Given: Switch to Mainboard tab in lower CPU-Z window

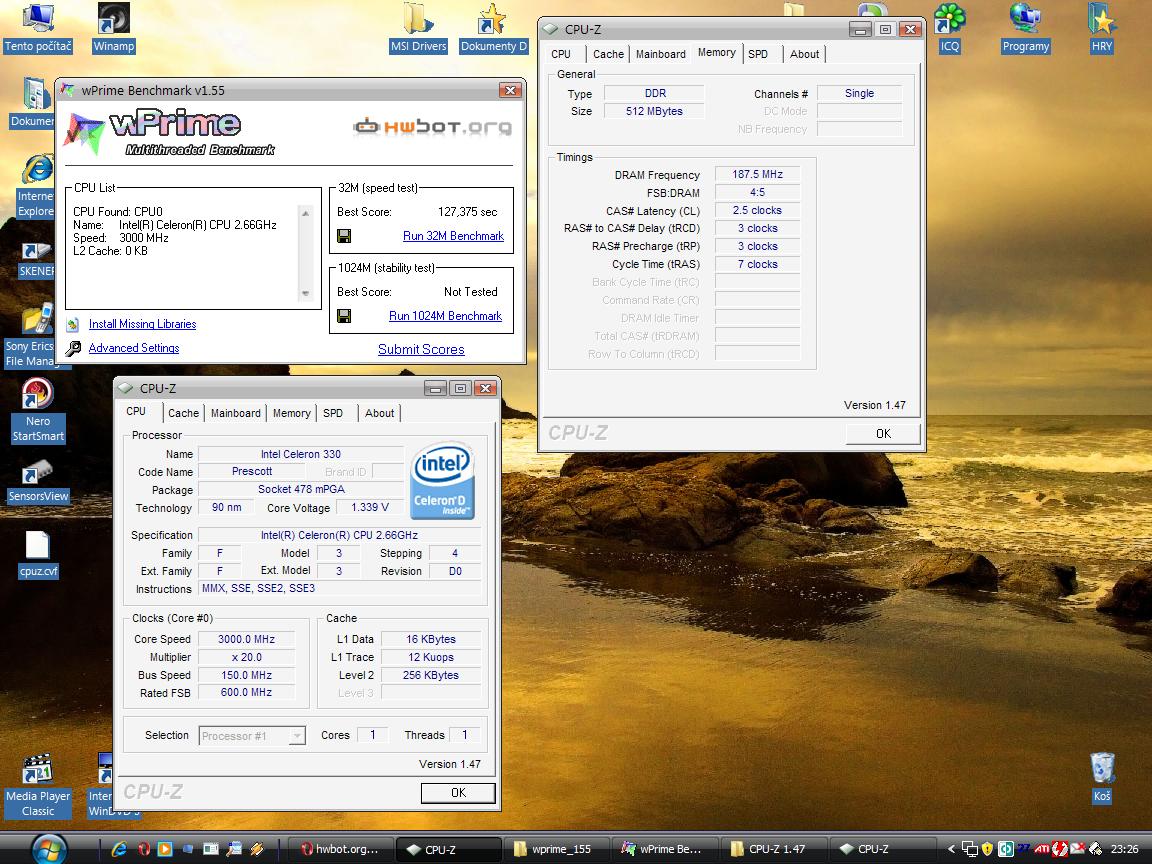Looking at the screenshot, I should coord(235,413).
